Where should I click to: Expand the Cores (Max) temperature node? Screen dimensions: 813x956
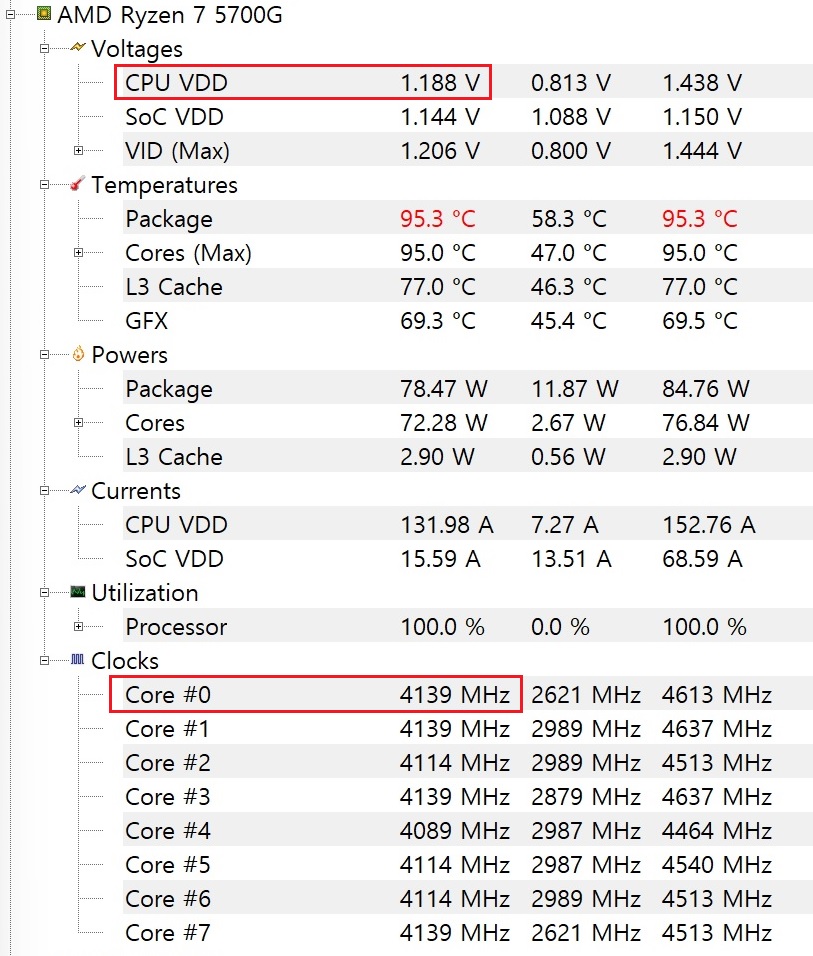tap(78, 252)
